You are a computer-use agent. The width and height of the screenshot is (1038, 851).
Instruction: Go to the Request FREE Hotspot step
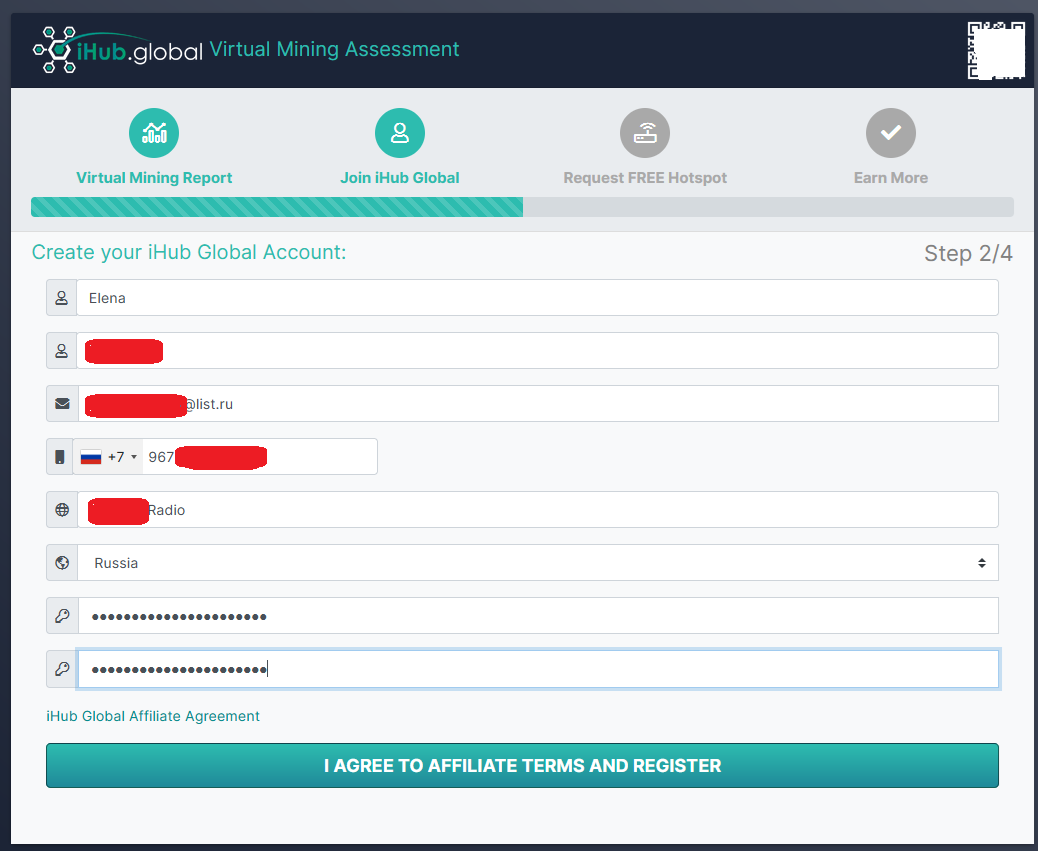point(645,178)
